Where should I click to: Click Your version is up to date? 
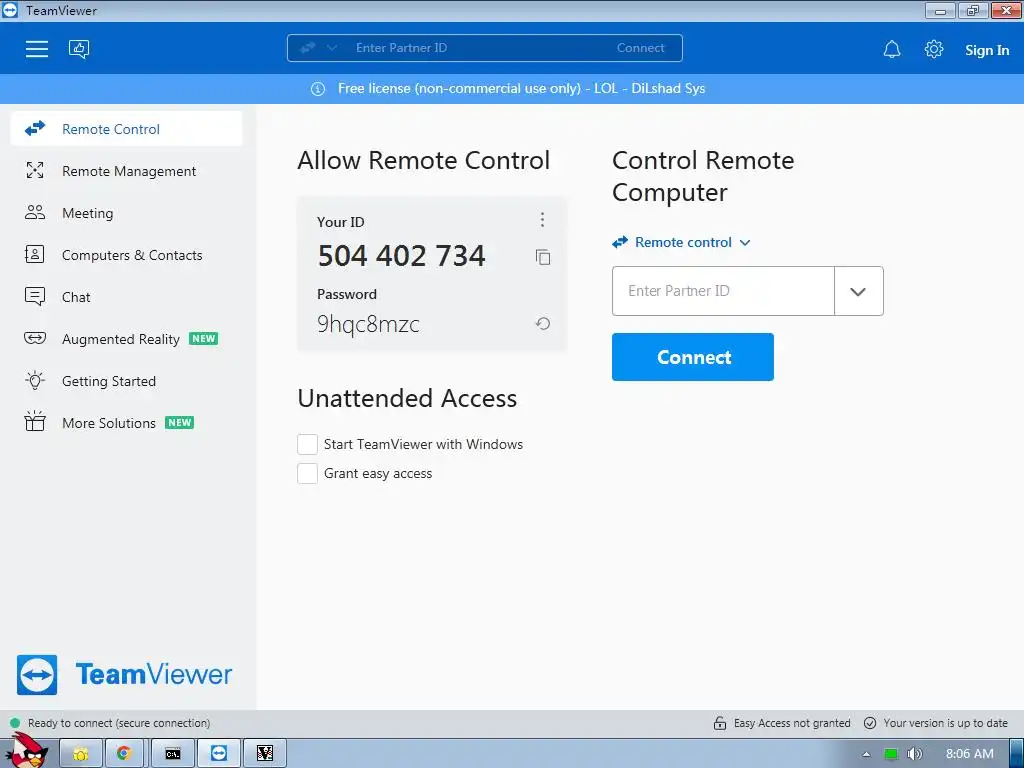point(945,723)
